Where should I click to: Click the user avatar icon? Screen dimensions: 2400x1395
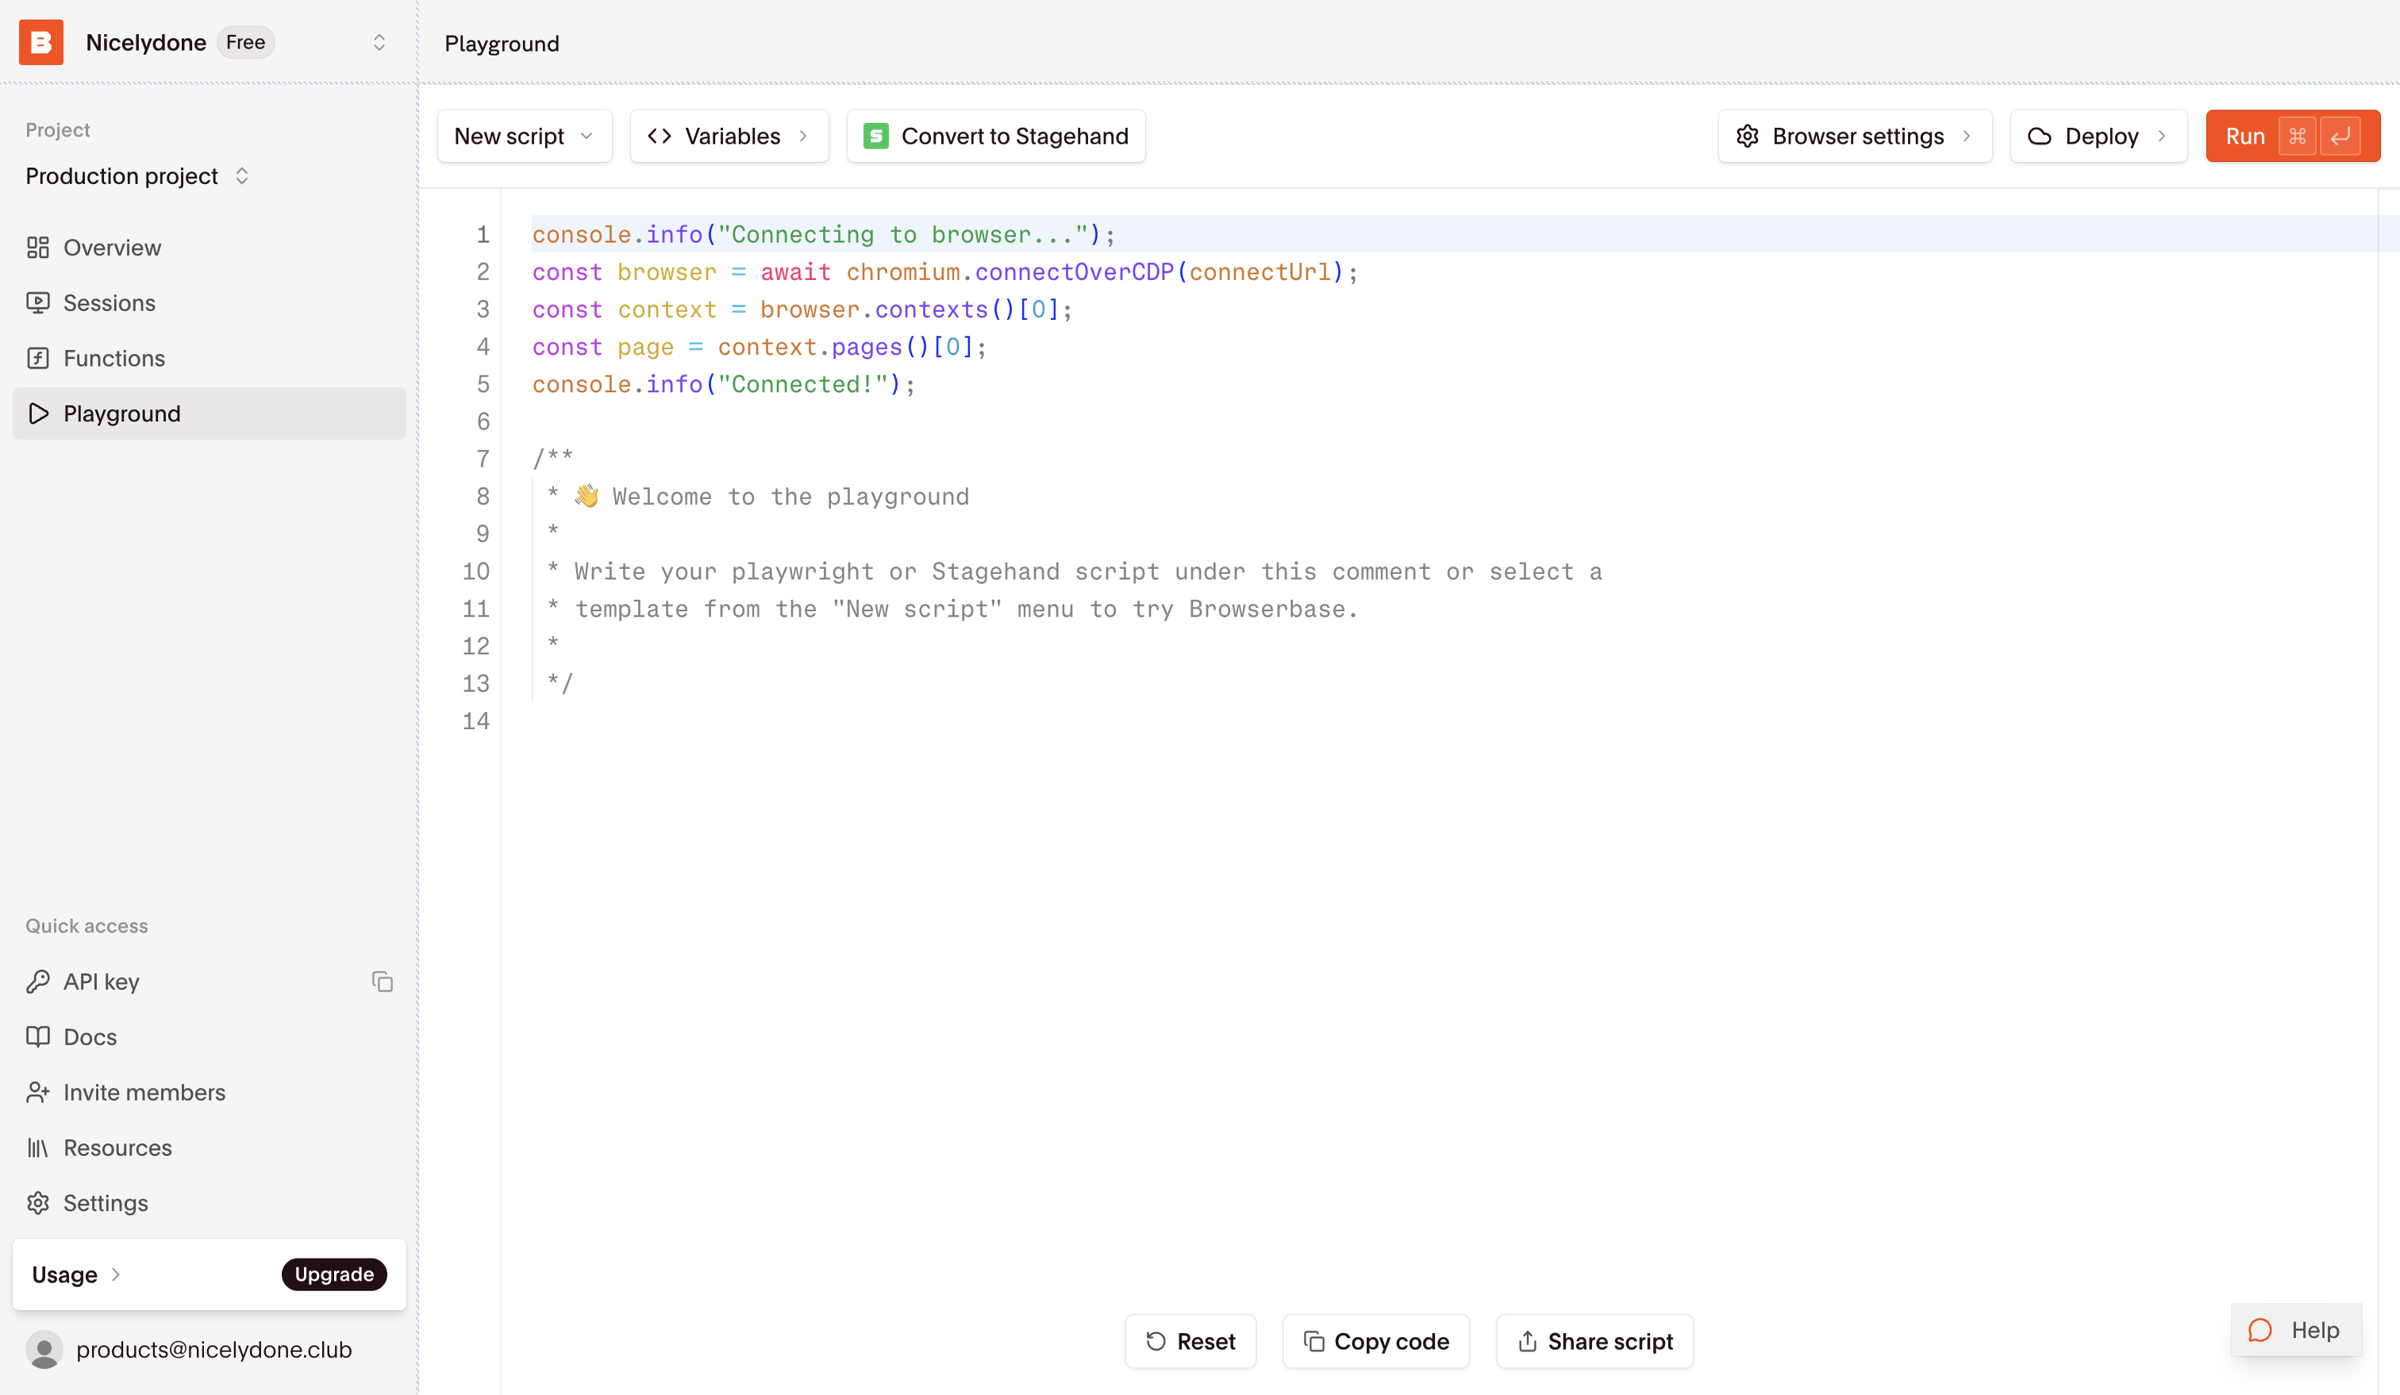(44, 1349)
